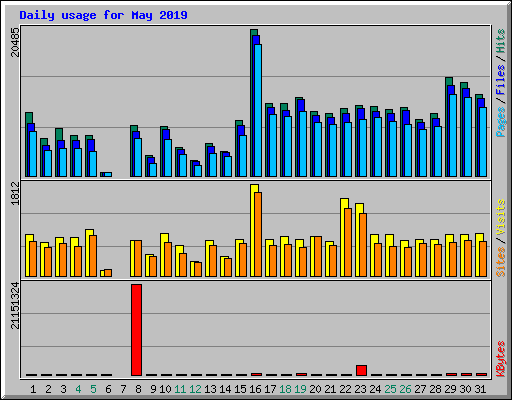Click the hits/files/pages bar for day 1

click(31, 144)
